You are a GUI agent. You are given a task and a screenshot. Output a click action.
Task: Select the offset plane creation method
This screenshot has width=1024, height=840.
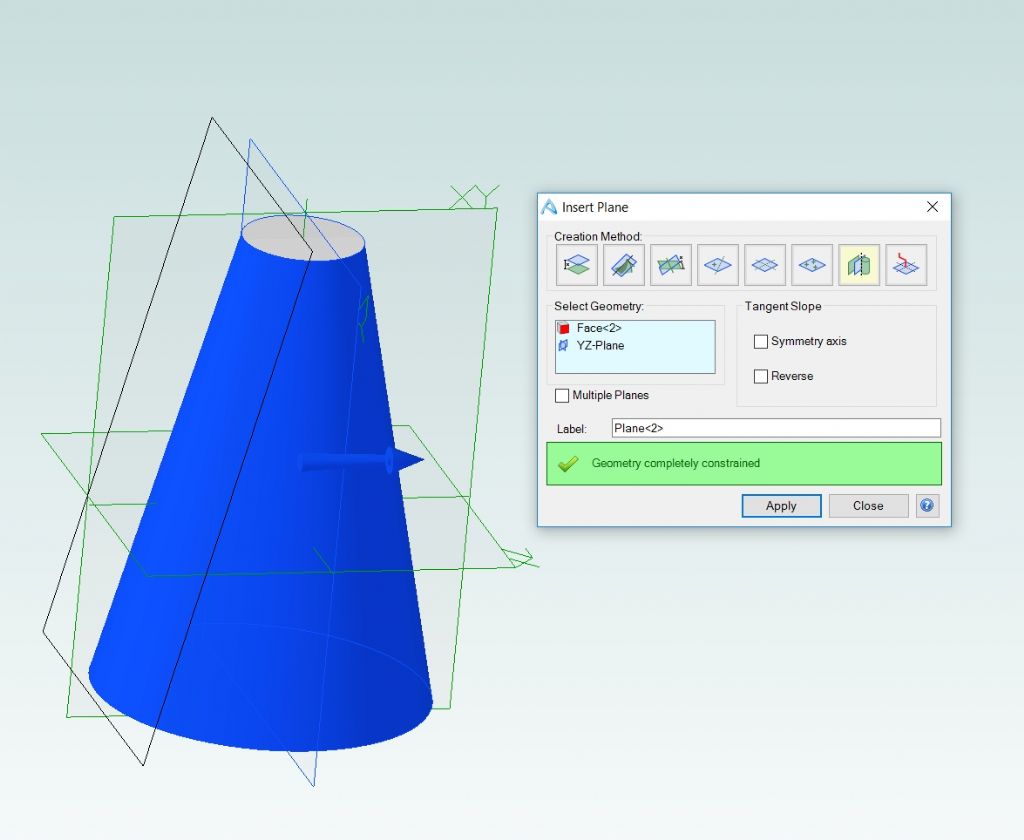pos(577,265)
